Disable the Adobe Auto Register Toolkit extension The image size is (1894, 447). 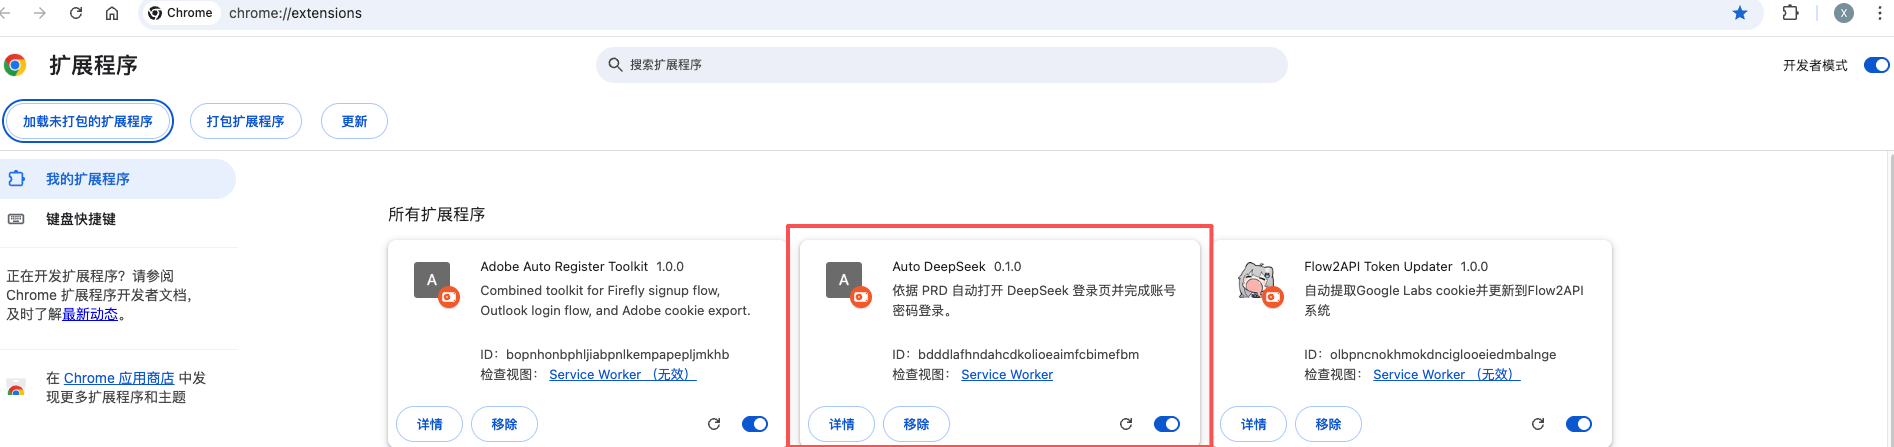tap(755, 424)
